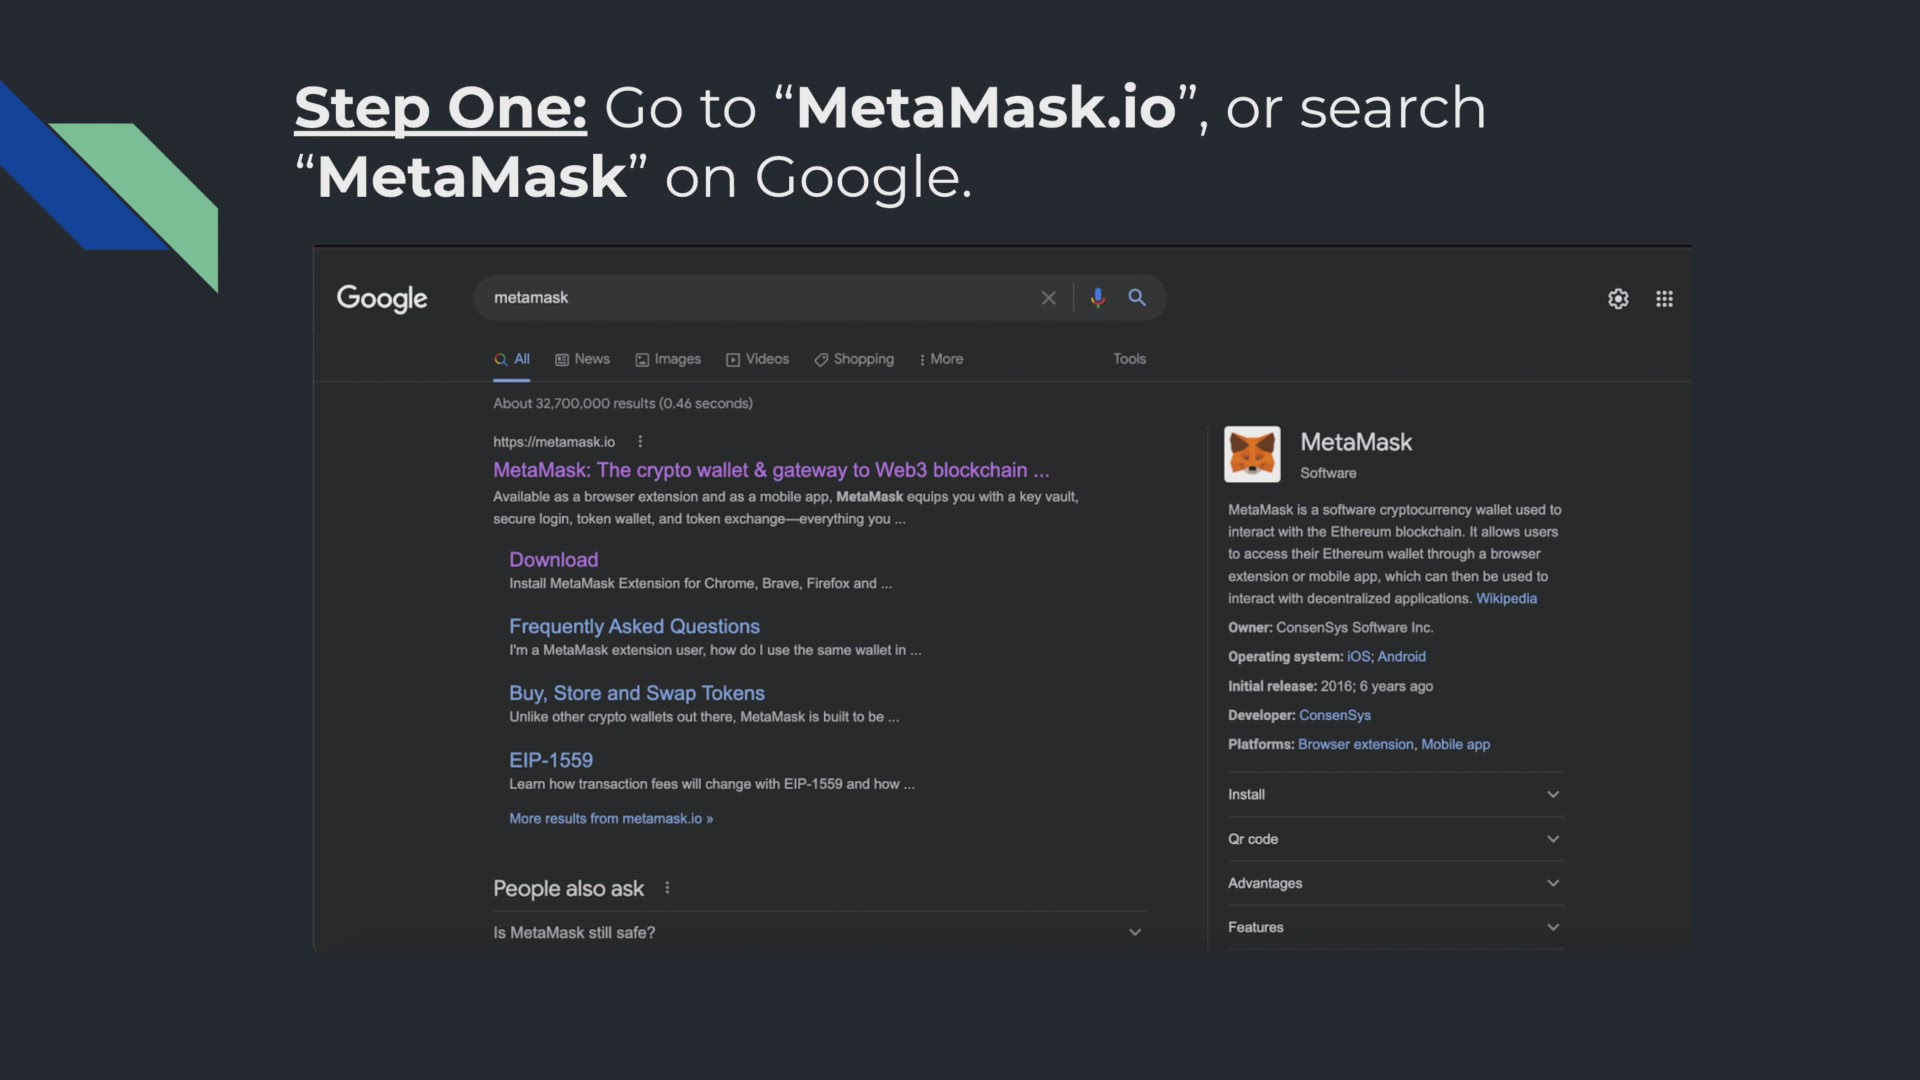The image size is (1920, 1080).
Task: Start voice search with the microphone icon
Action: tap(1098, 298)
